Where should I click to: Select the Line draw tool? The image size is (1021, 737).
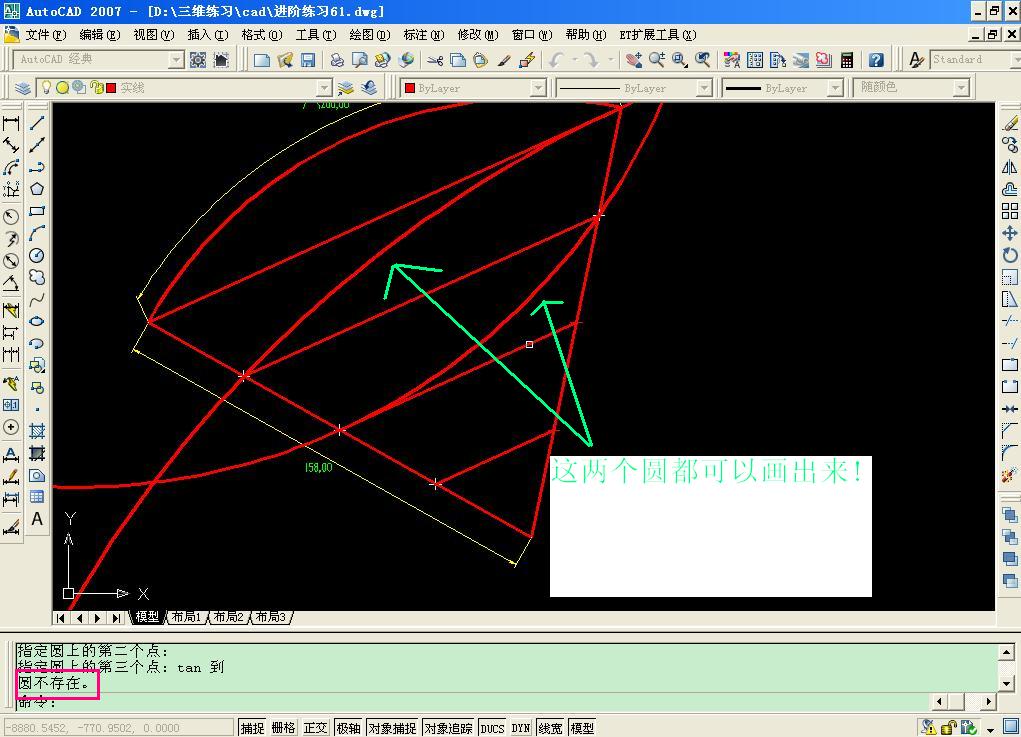[37, 123]
